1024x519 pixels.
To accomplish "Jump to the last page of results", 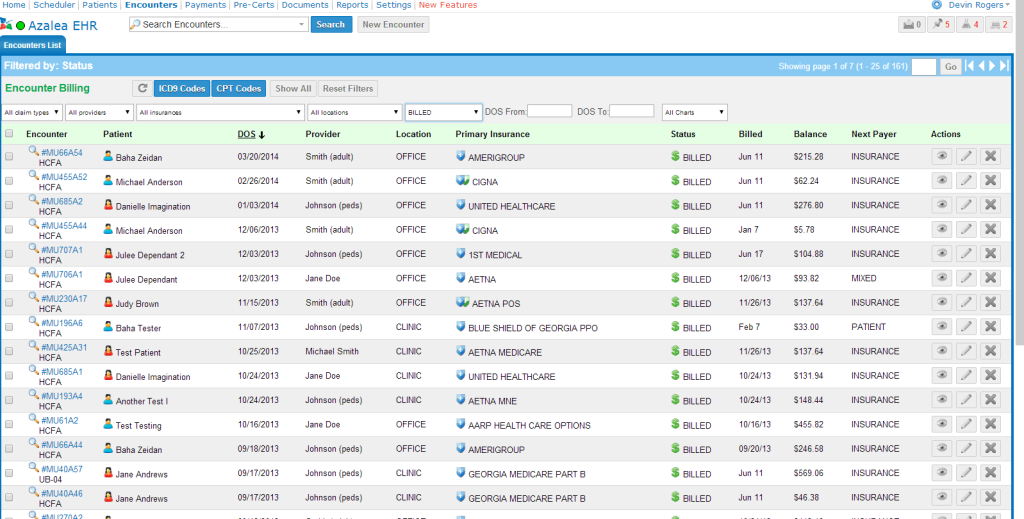I will pos(1004,66).
